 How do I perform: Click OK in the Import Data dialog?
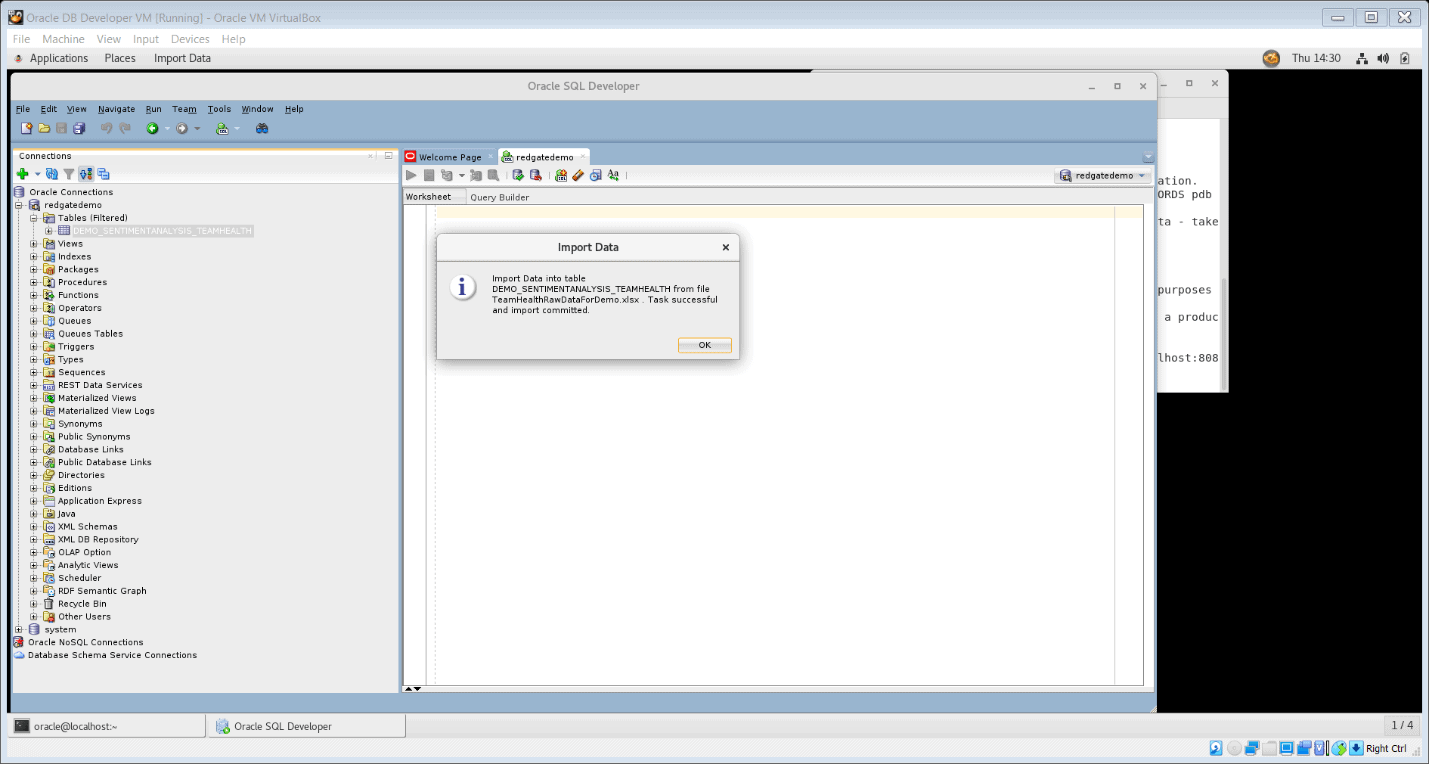tap(705, 345)
